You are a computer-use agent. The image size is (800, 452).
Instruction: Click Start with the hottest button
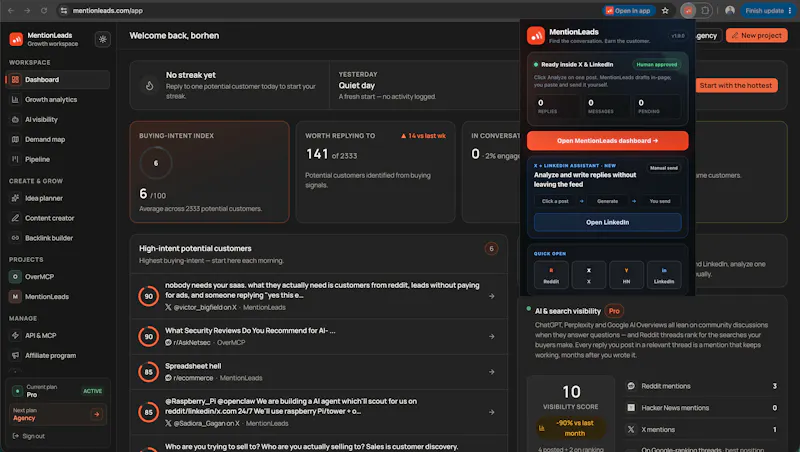(x=736, y=85)
